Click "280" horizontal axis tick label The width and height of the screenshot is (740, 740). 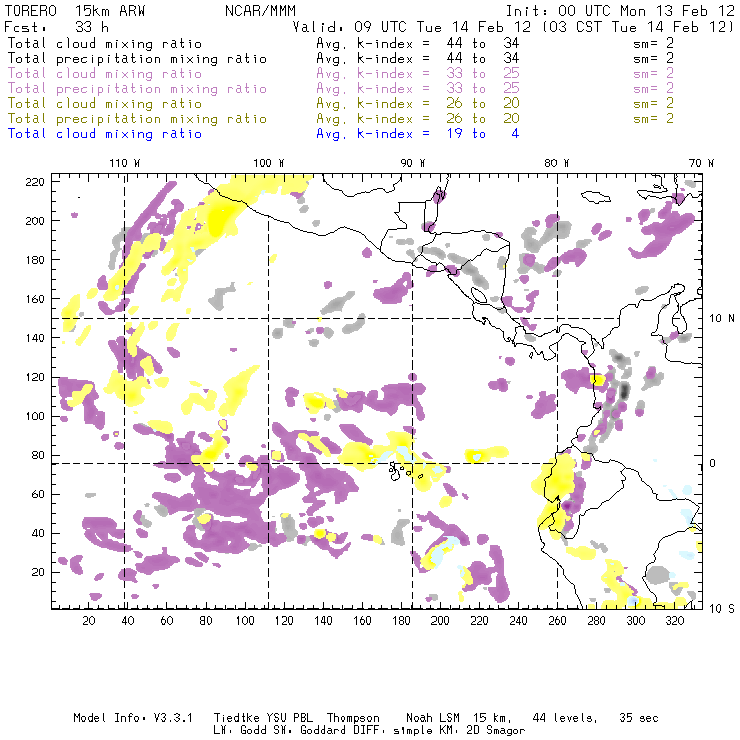point(596,621)
